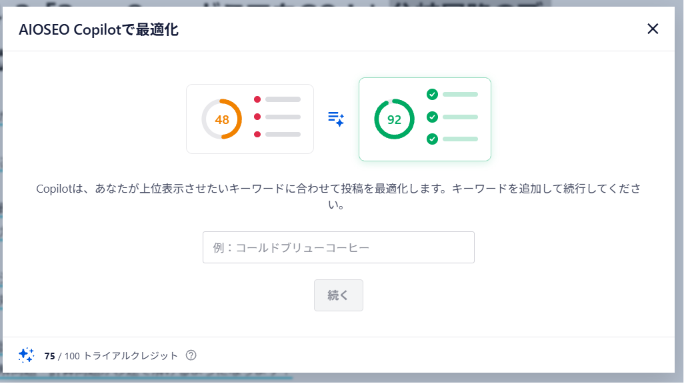Click the keyword input field
The width and height of the screenshot is (684, 383).
(339, 247)
